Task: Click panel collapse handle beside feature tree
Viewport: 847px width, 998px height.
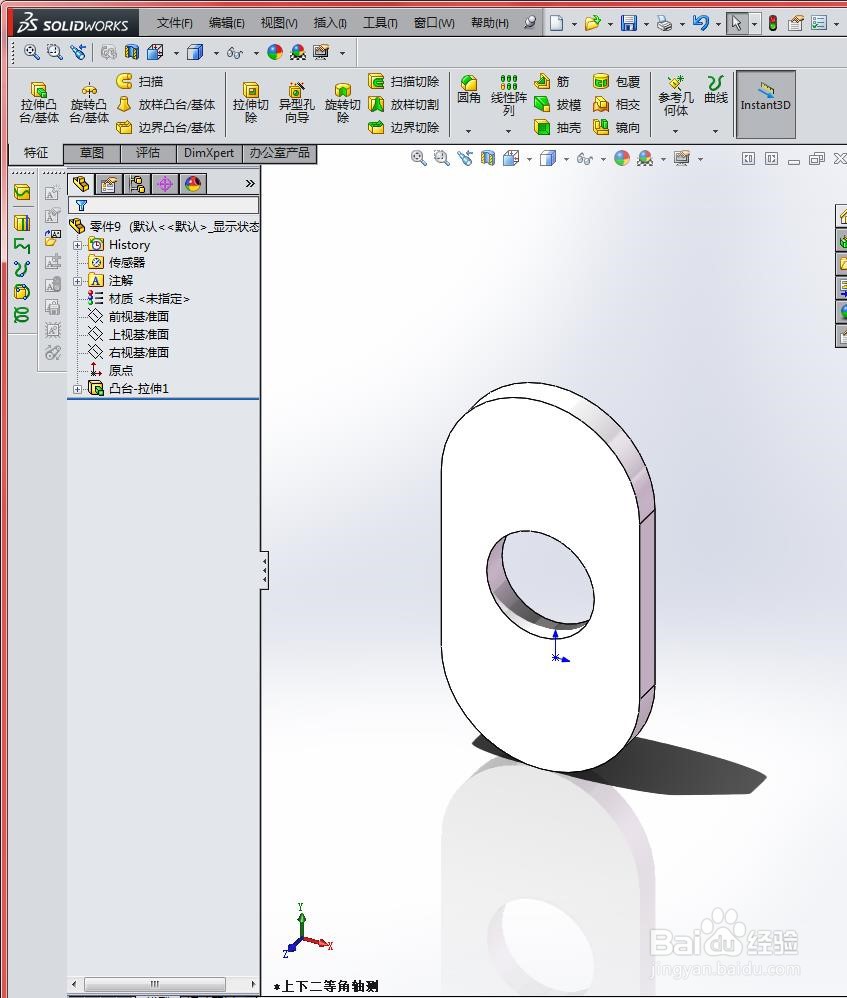Action: [x=264, y=570]
